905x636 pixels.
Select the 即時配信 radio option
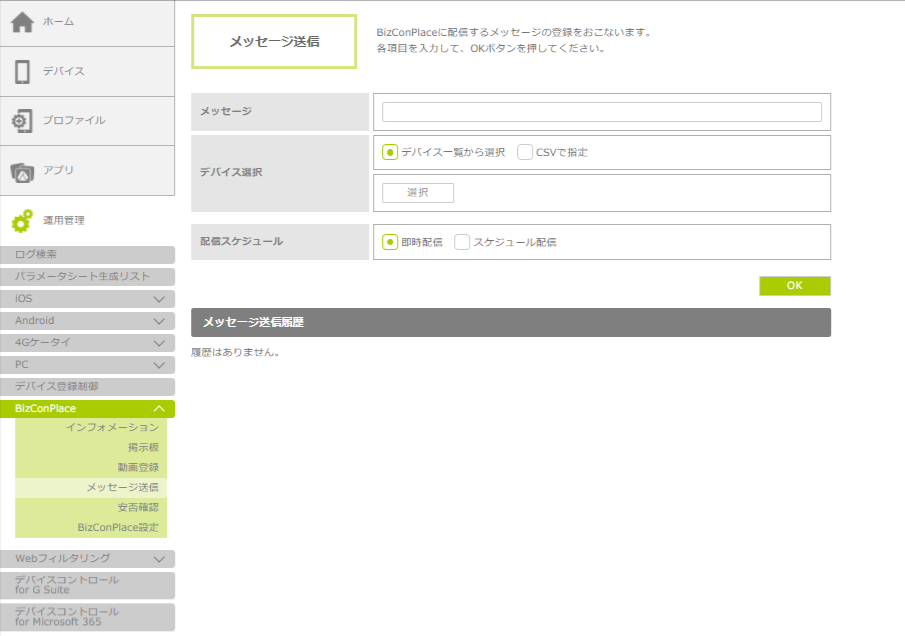click(390, 242)
